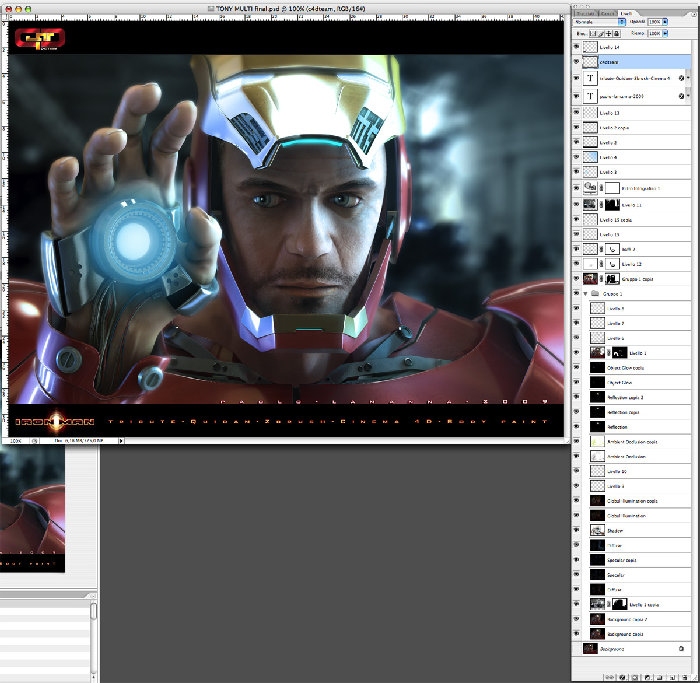Click the Fill percentage field
The image size is (700, 683).
pyautogui.click(x=655, y=33)
